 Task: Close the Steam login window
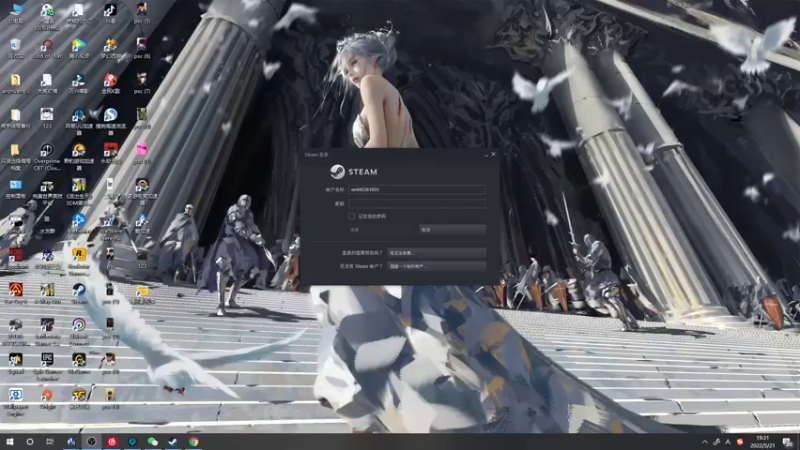click(493, 154)
